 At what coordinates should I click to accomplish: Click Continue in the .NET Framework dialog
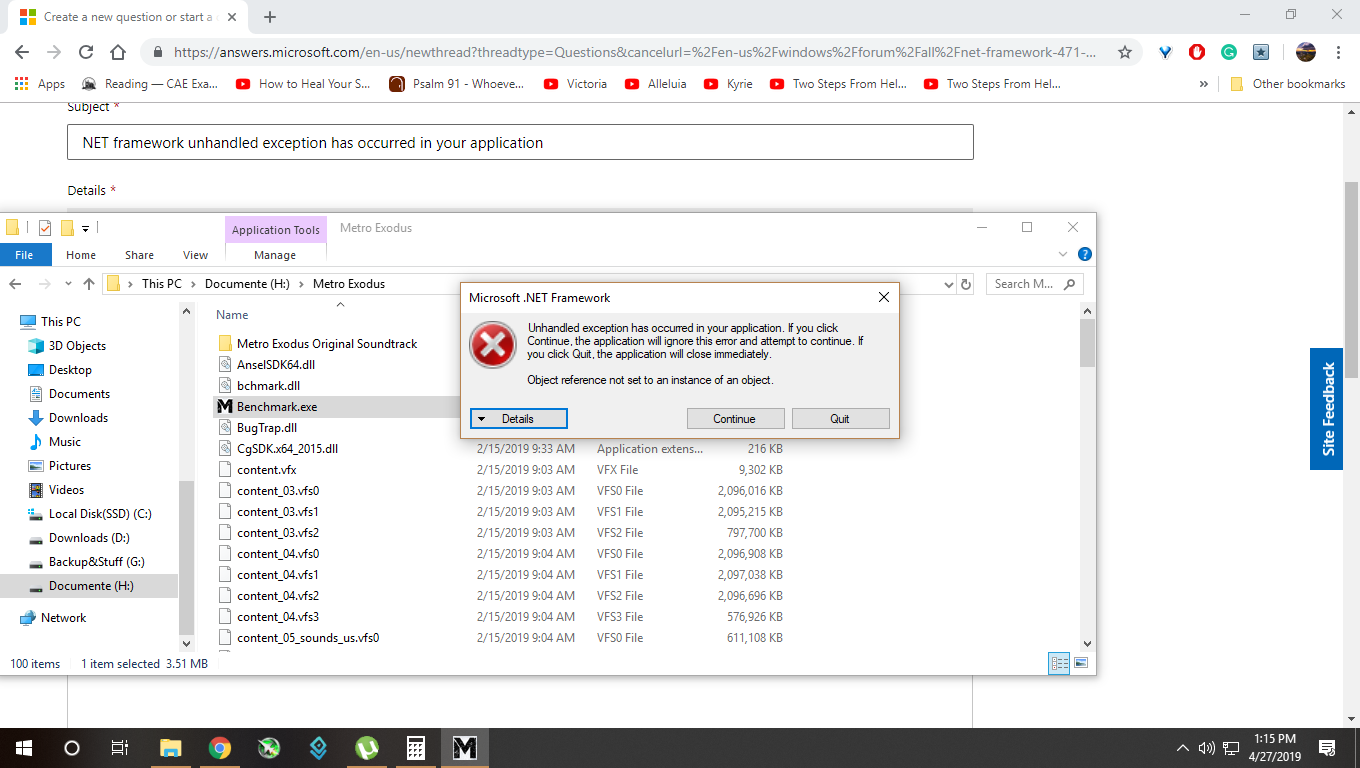[735, 419]
